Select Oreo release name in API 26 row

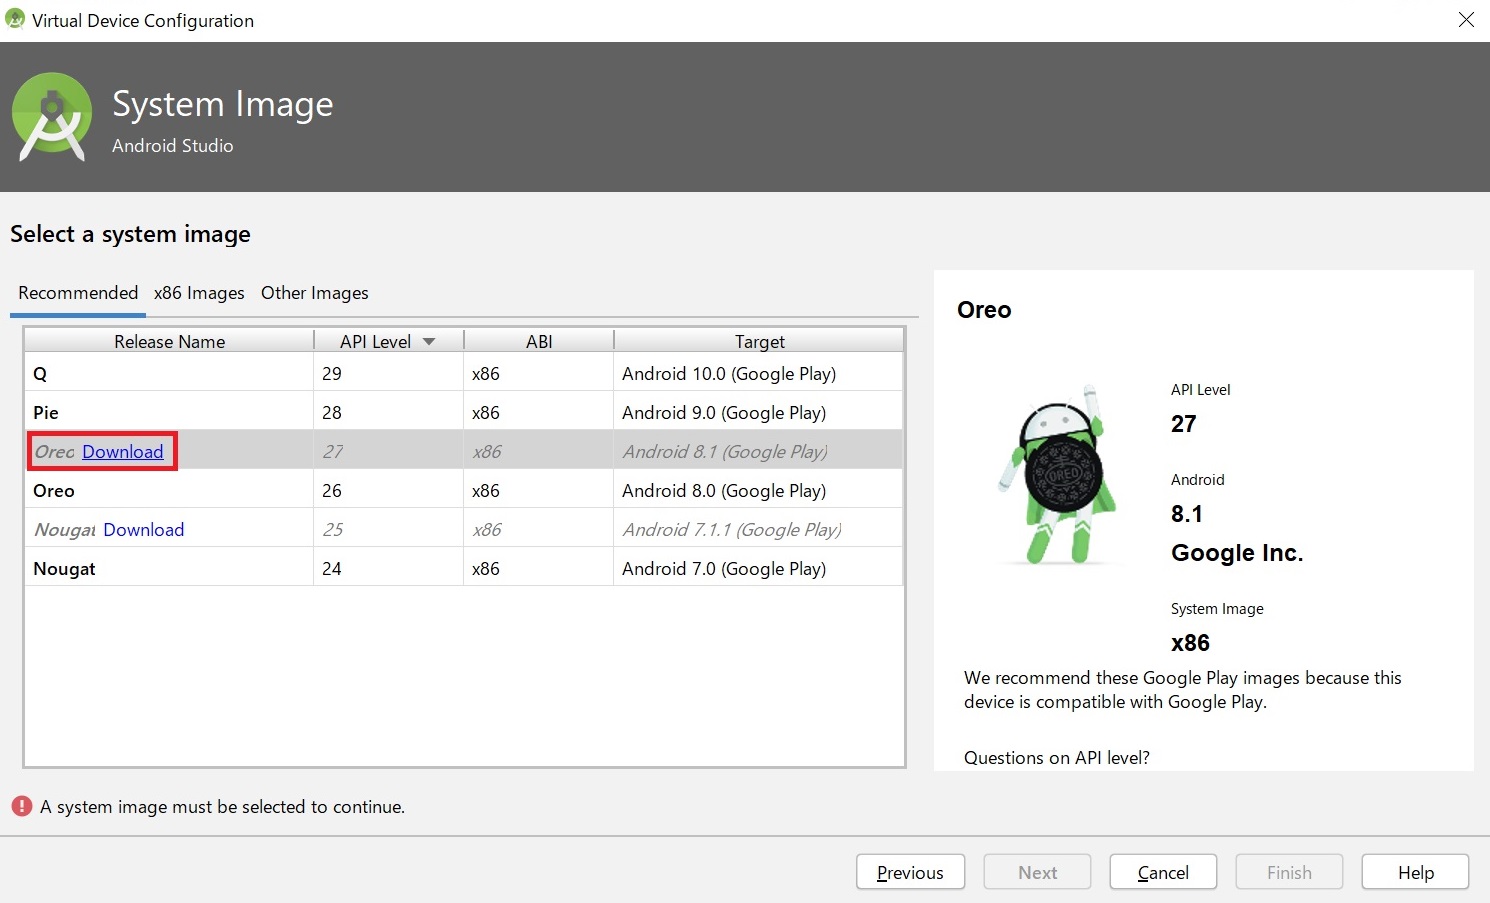pos(54,491)
